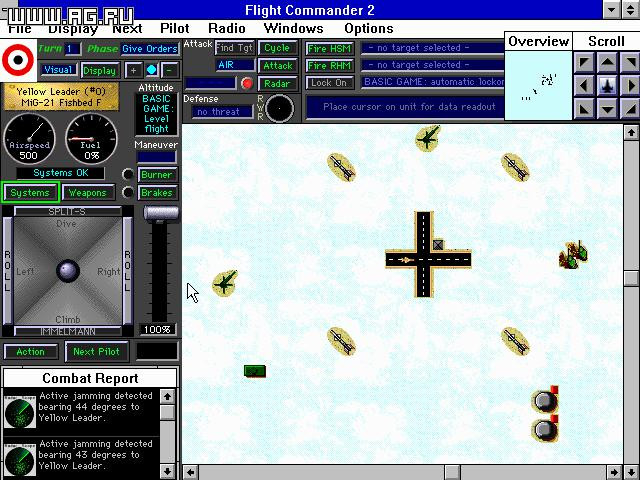Select the upper-left SAM missile site
This screenshot has height=480, width=640.
pos(342,167)
